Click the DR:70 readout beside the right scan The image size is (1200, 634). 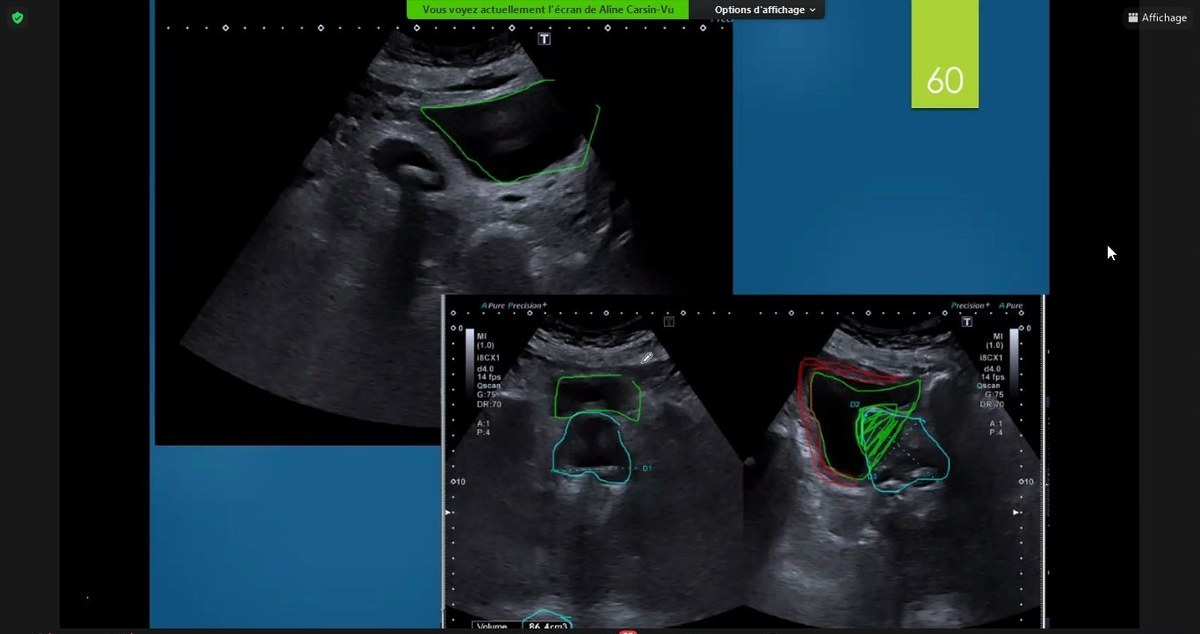coord(991,404)
